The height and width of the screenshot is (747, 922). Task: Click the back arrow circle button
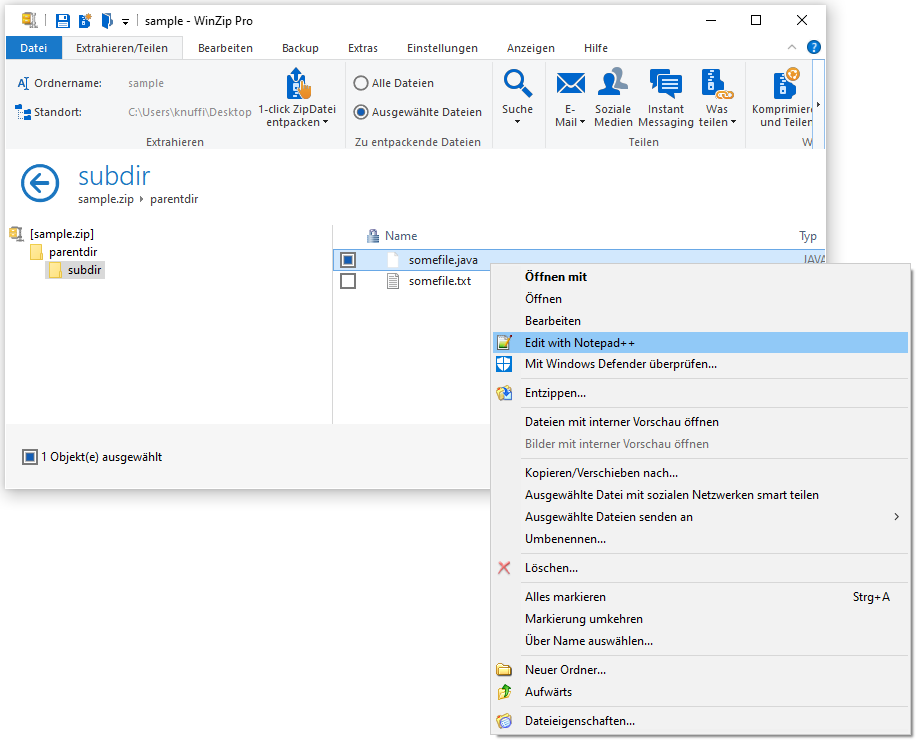(x=40, y=183)
